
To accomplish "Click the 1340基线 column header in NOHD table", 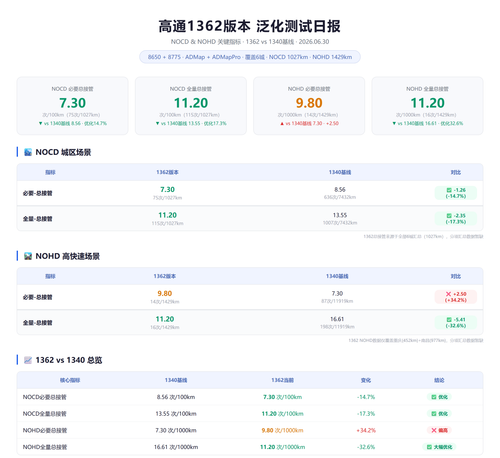I will click(x=337, y=276).
